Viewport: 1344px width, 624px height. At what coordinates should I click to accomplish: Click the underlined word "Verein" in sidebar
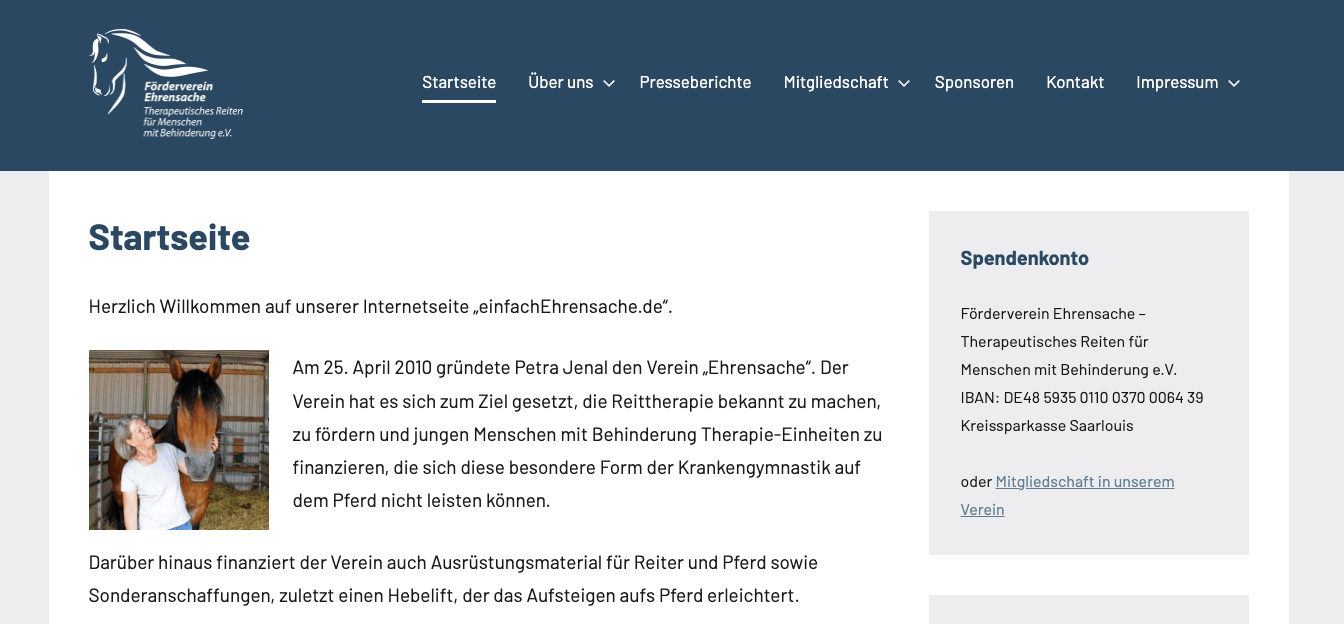981,509
